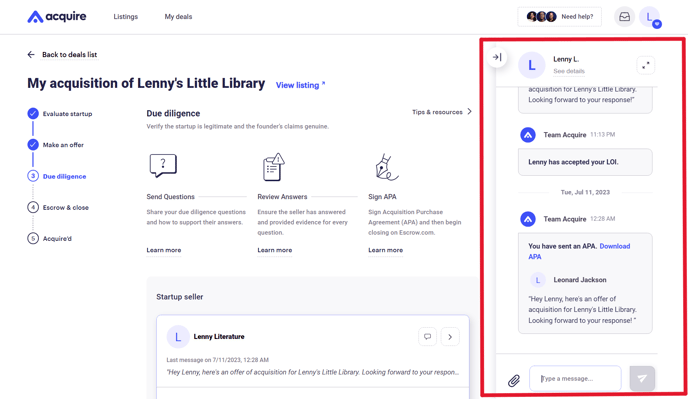Click the 'Startup seller' heading
This screenshot has height=399, width=688.
(x=179, y=297)
